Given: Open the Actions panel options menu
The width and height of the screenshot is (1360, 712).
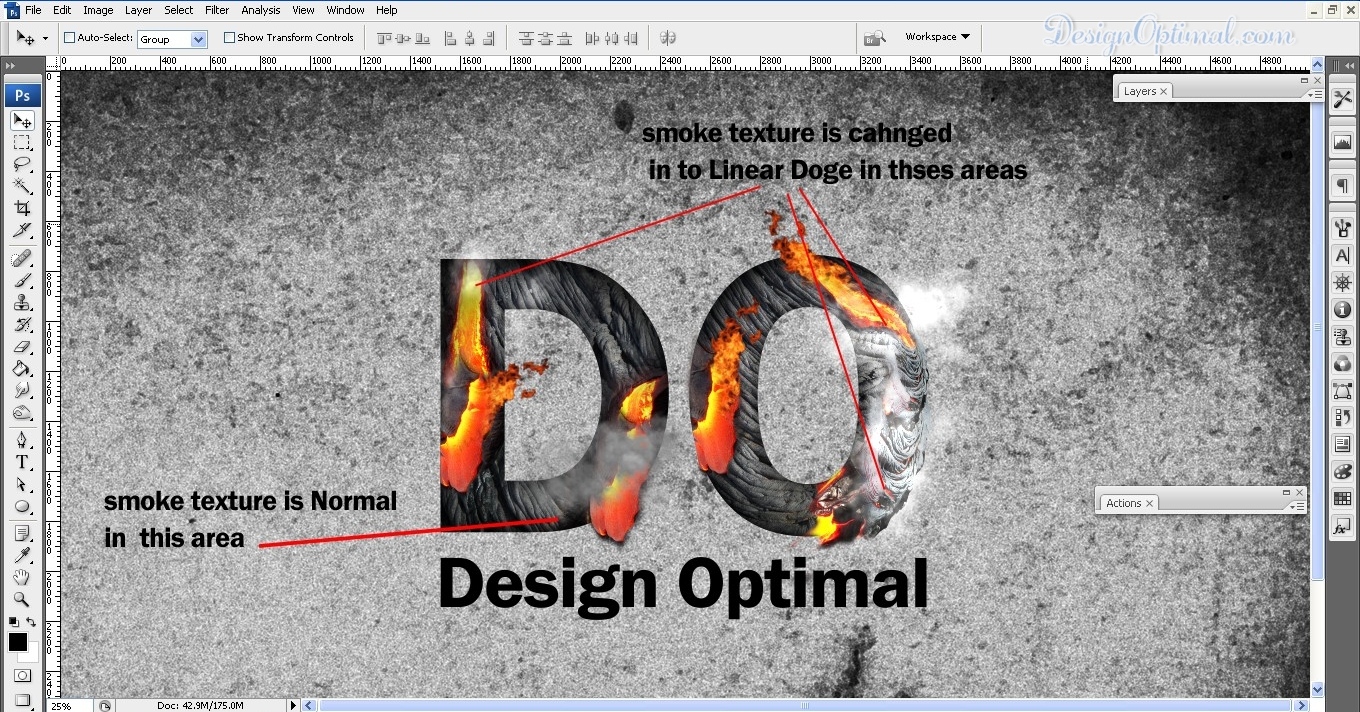Looking at the screenshot, I should pos(1296,506).
